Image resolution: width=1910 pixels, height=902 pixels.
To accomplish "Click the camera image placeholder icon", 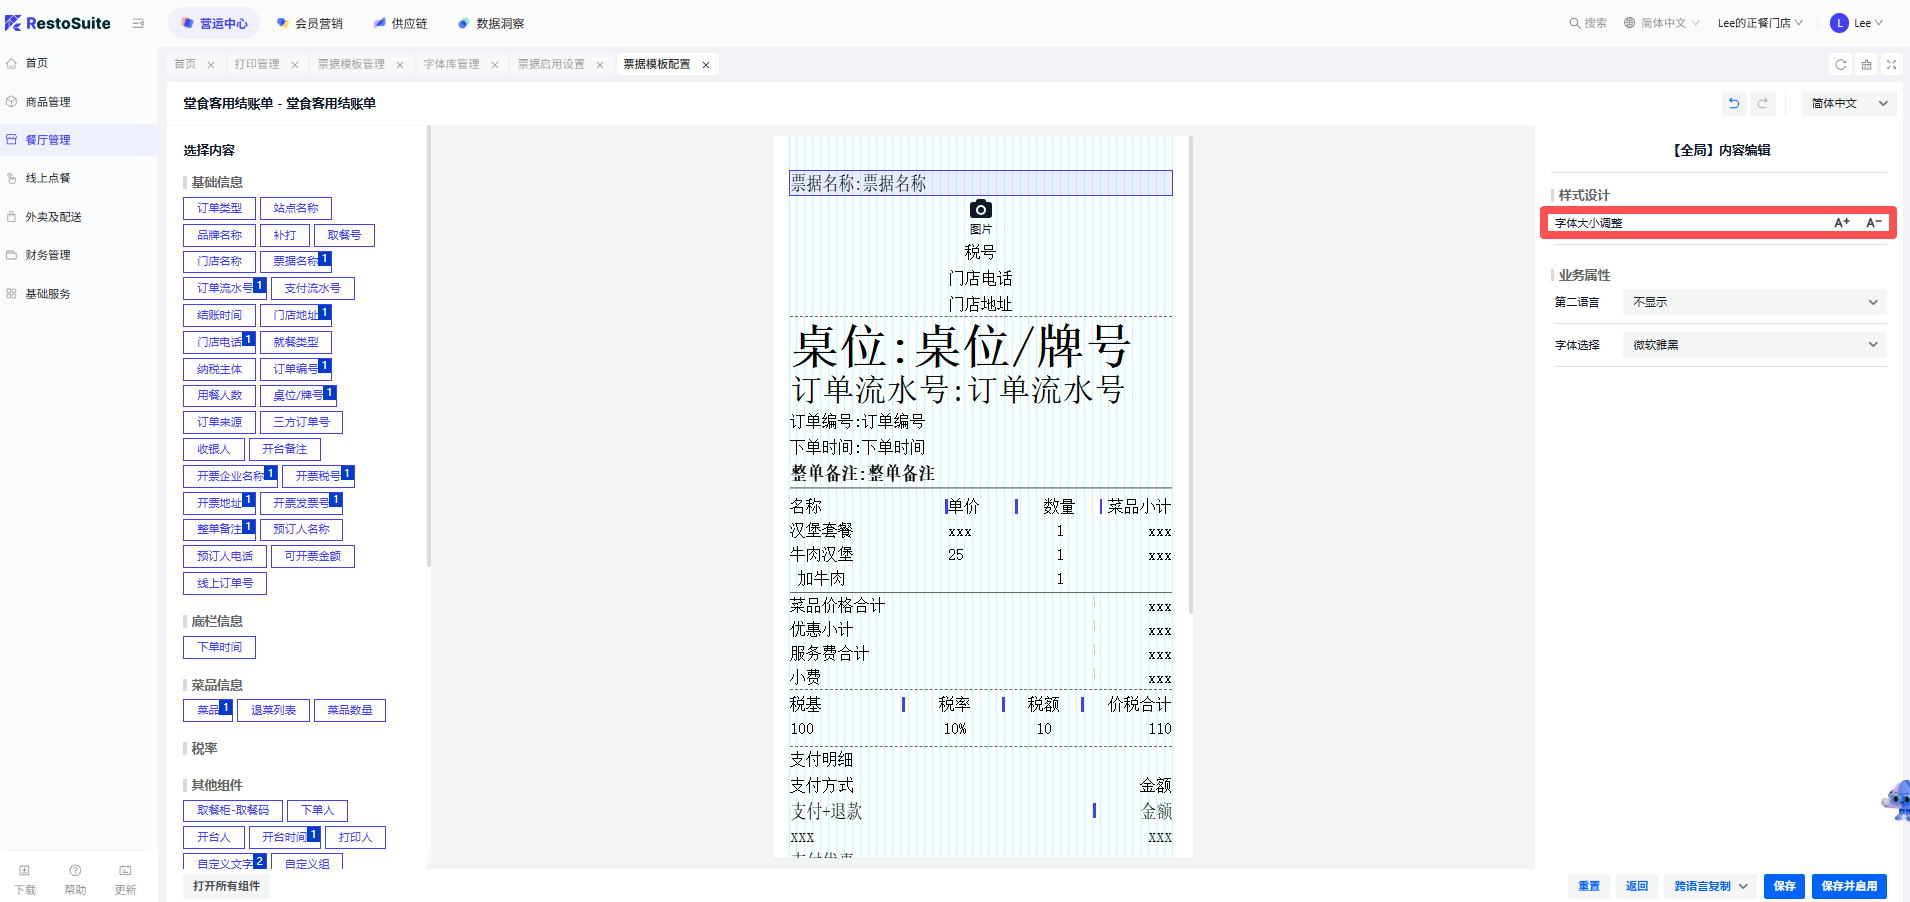I will coord(980,209).
